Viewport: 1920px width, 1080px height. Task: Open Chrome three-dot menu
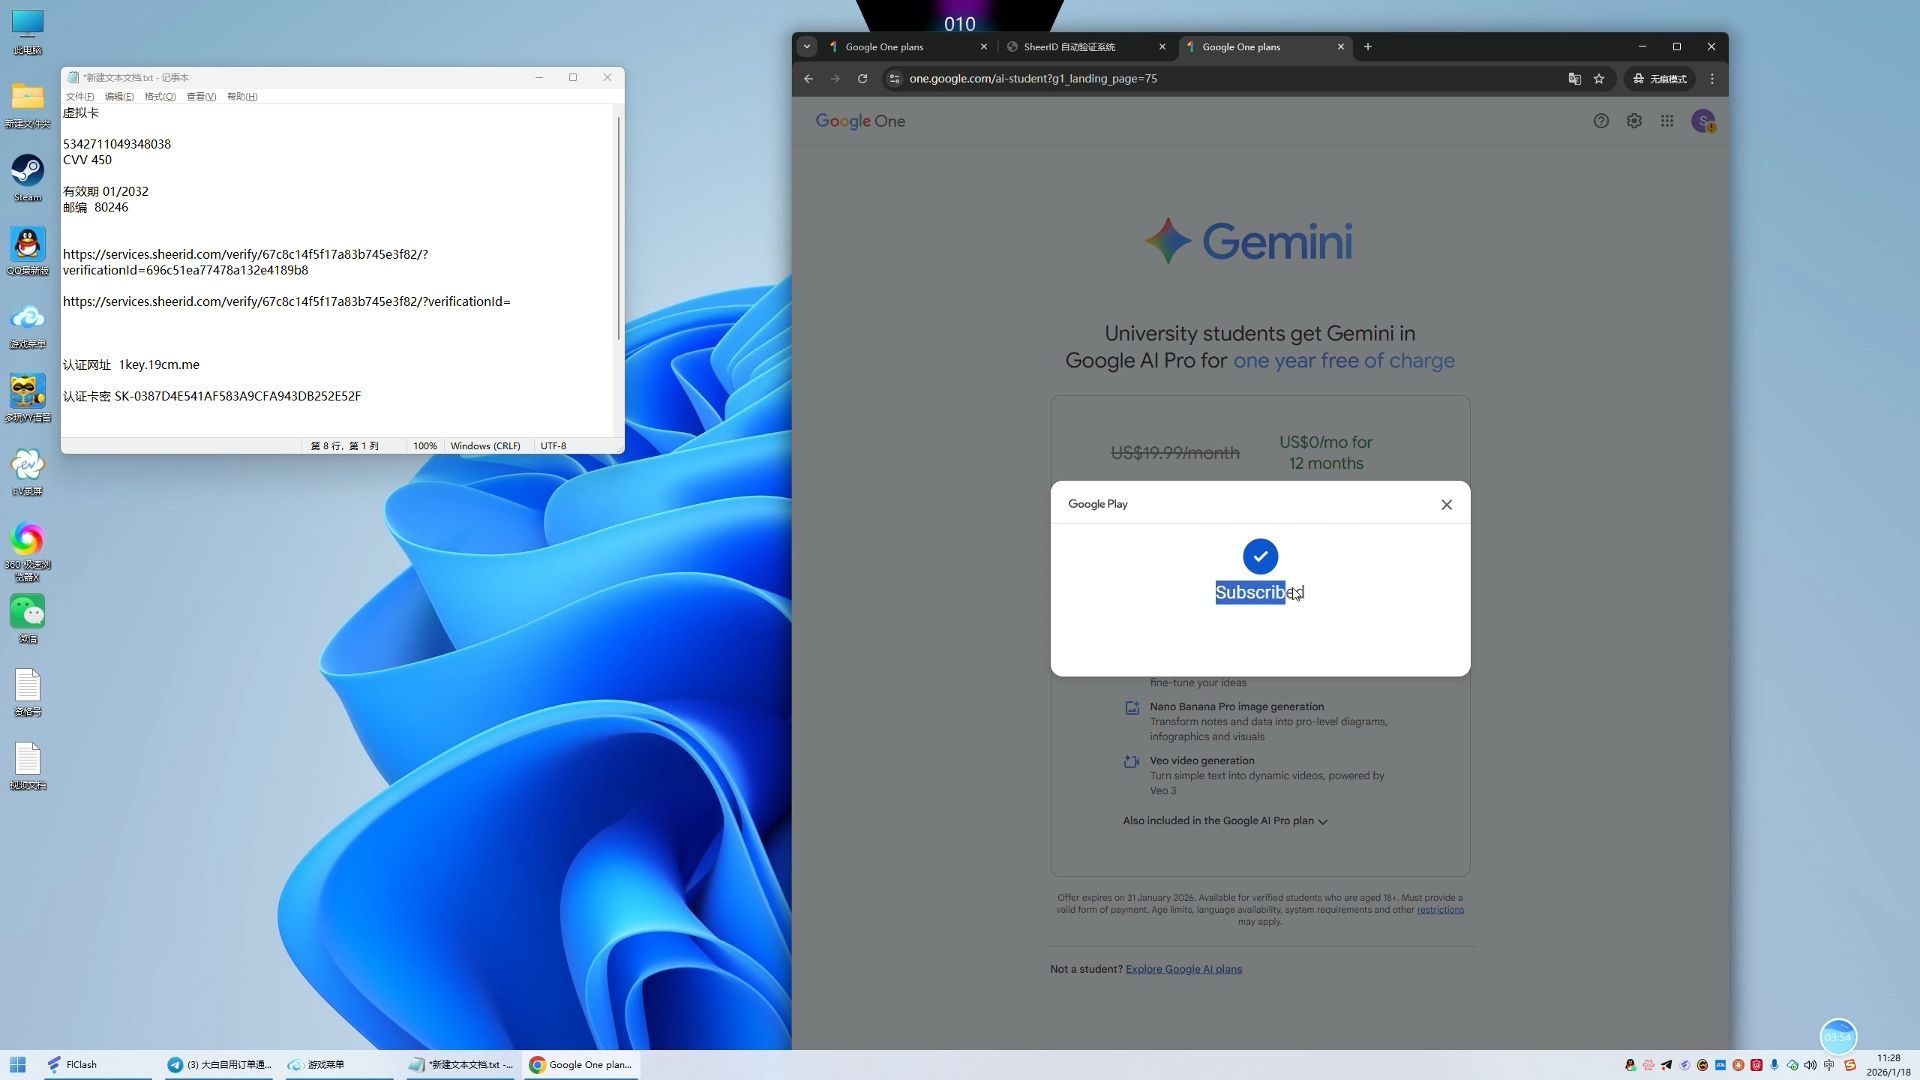1712,79
